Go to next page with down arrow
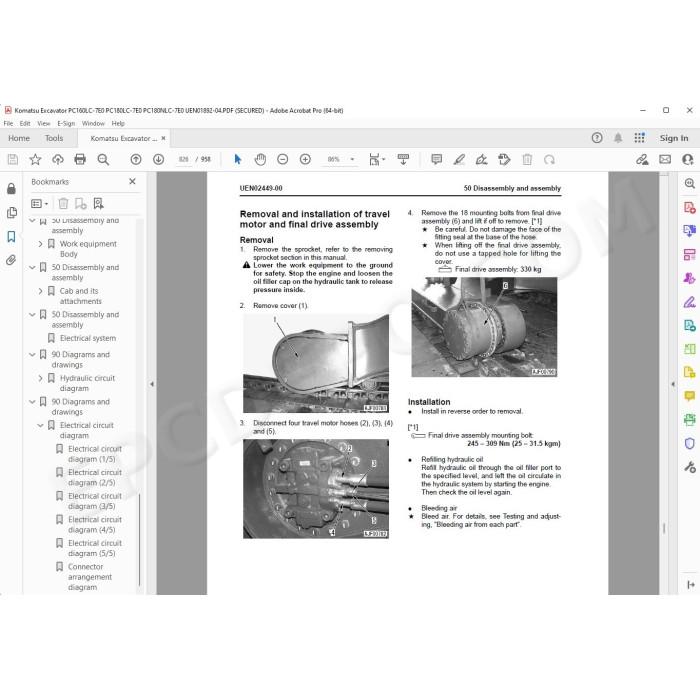Image resolution: width=700 pixels, height=700 pixels. [x=158, y=159]
